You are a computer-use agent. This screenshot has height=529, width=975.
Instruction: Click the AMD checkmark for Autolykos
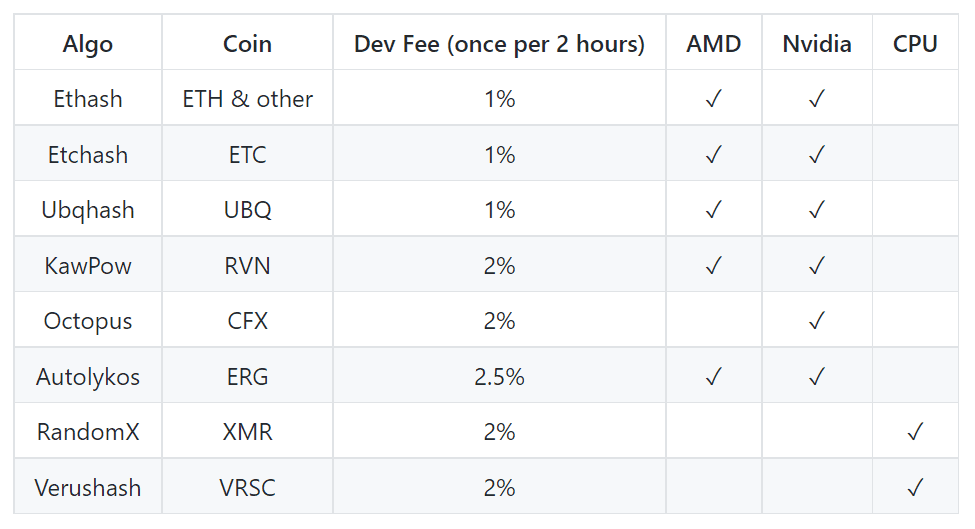click(x=714, y=377)
